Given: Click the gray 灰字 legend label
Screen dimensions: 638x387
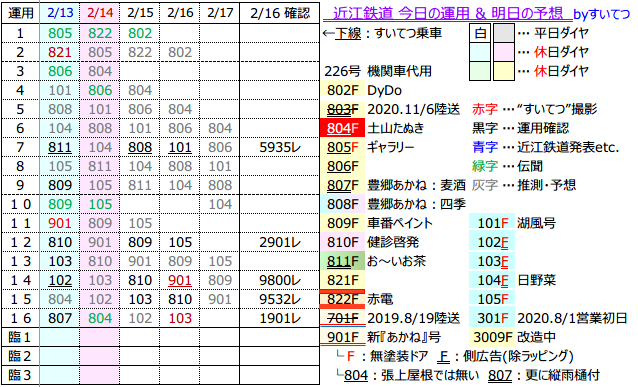Looking at the screenshot, I should (485, 185).
